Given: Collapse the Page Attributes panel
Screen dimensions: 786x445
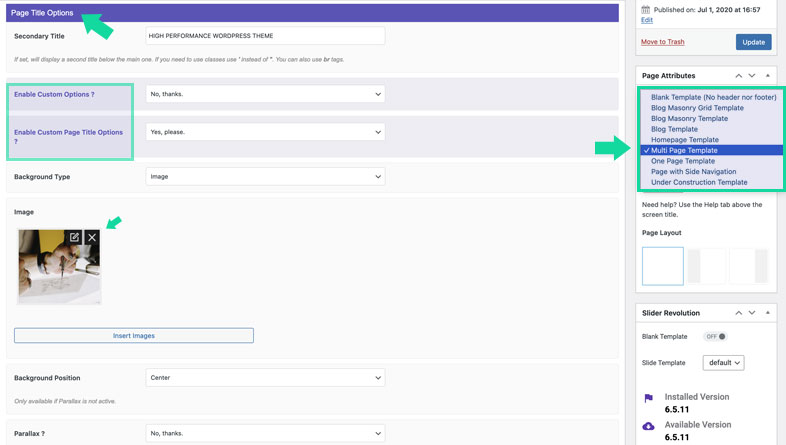Looking at the screenshot, I should click(768, 76).
